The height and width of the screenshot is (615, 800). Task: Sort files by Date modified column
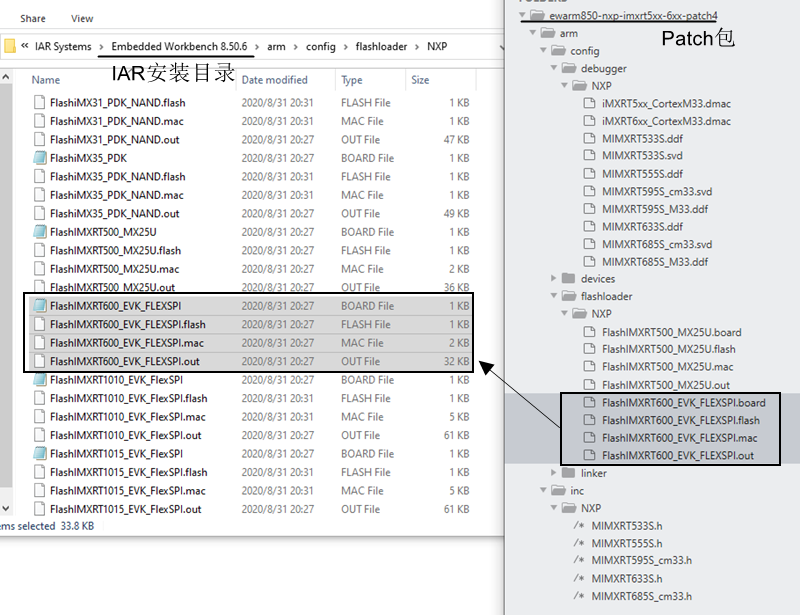[274, 80]
